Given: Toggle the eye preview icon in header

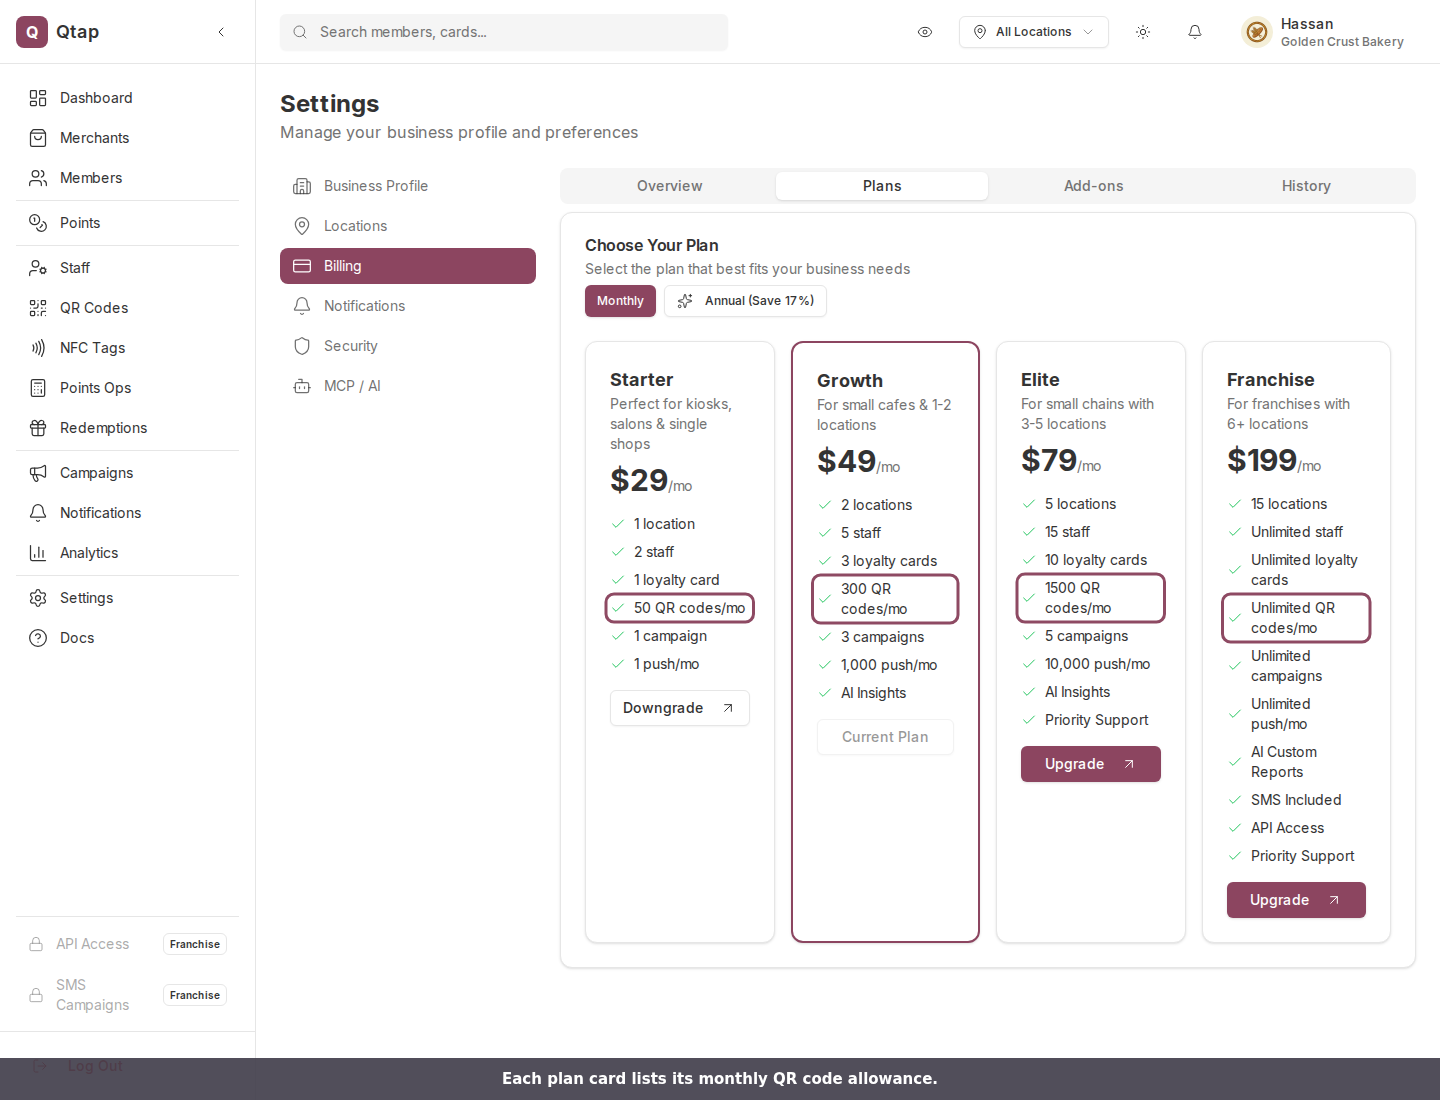Looking at the screenshot, I should click(x=925, y=32).
